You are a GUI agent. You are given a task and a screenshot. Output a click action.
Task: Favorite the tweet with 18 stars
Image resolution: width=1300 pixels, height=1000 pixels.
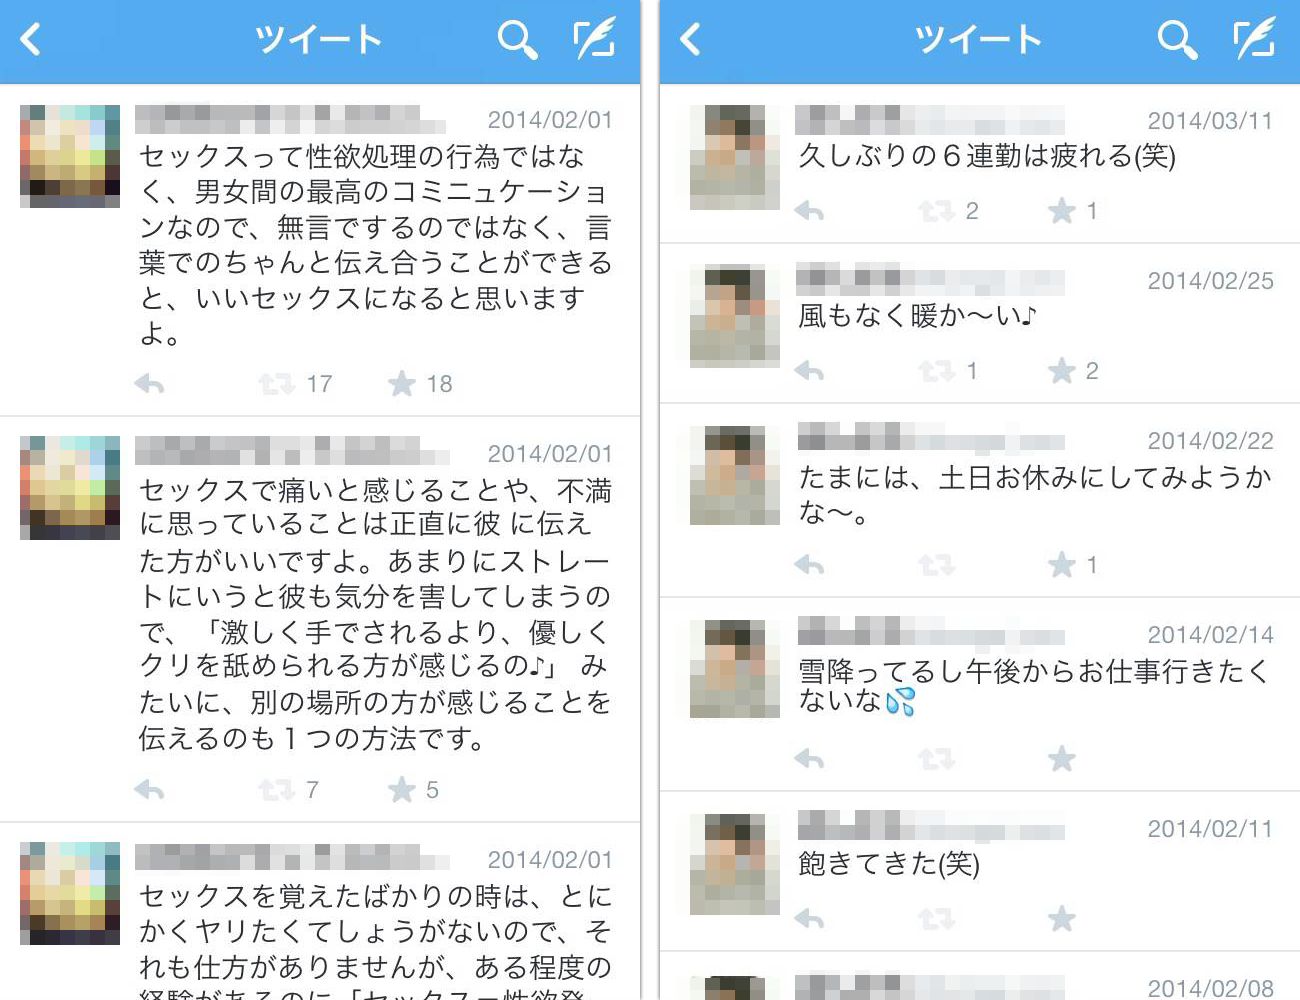[402, 383]
